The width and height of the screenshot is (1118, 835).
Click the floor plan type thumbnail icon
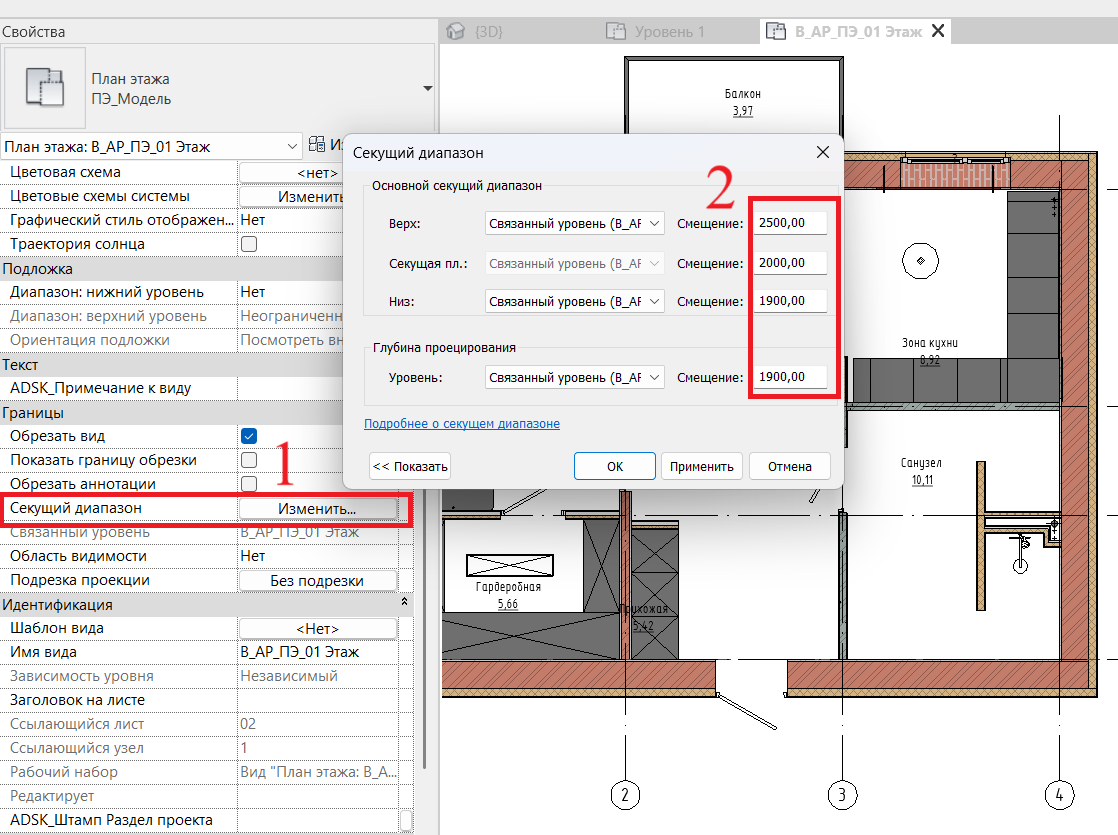(x=45, y=88)
